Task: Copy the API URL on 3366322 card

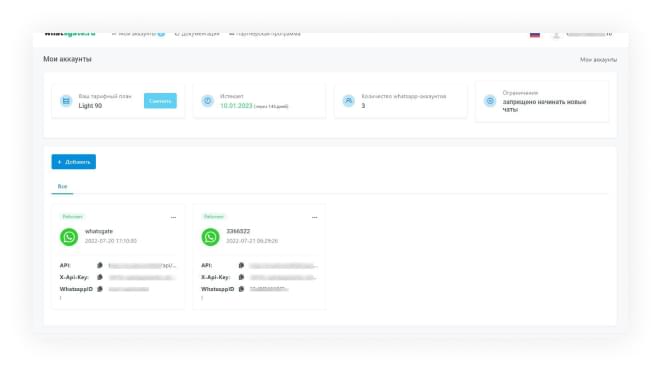Action: (x=241, y=265)
